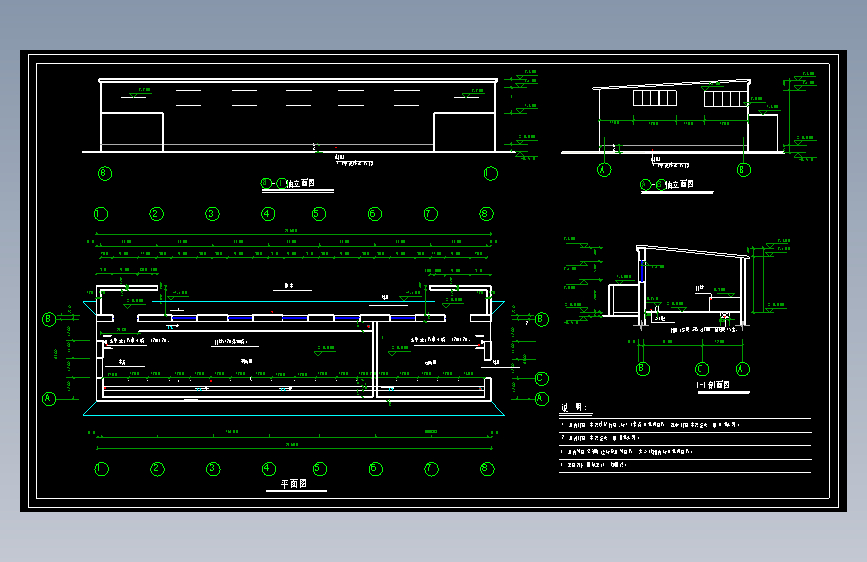The height and width of the screenshot is (562, 867).
Task: Click axis bubble B under section drawing
Action: click(643, 368)
